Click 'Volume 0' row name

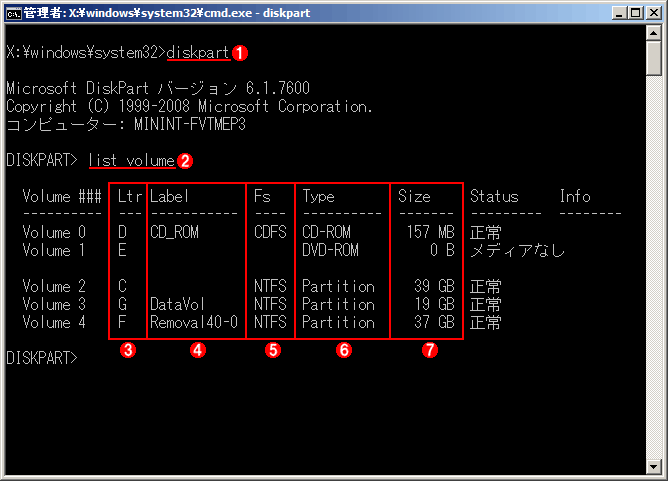pyautogui.click(x=54, y=232)
